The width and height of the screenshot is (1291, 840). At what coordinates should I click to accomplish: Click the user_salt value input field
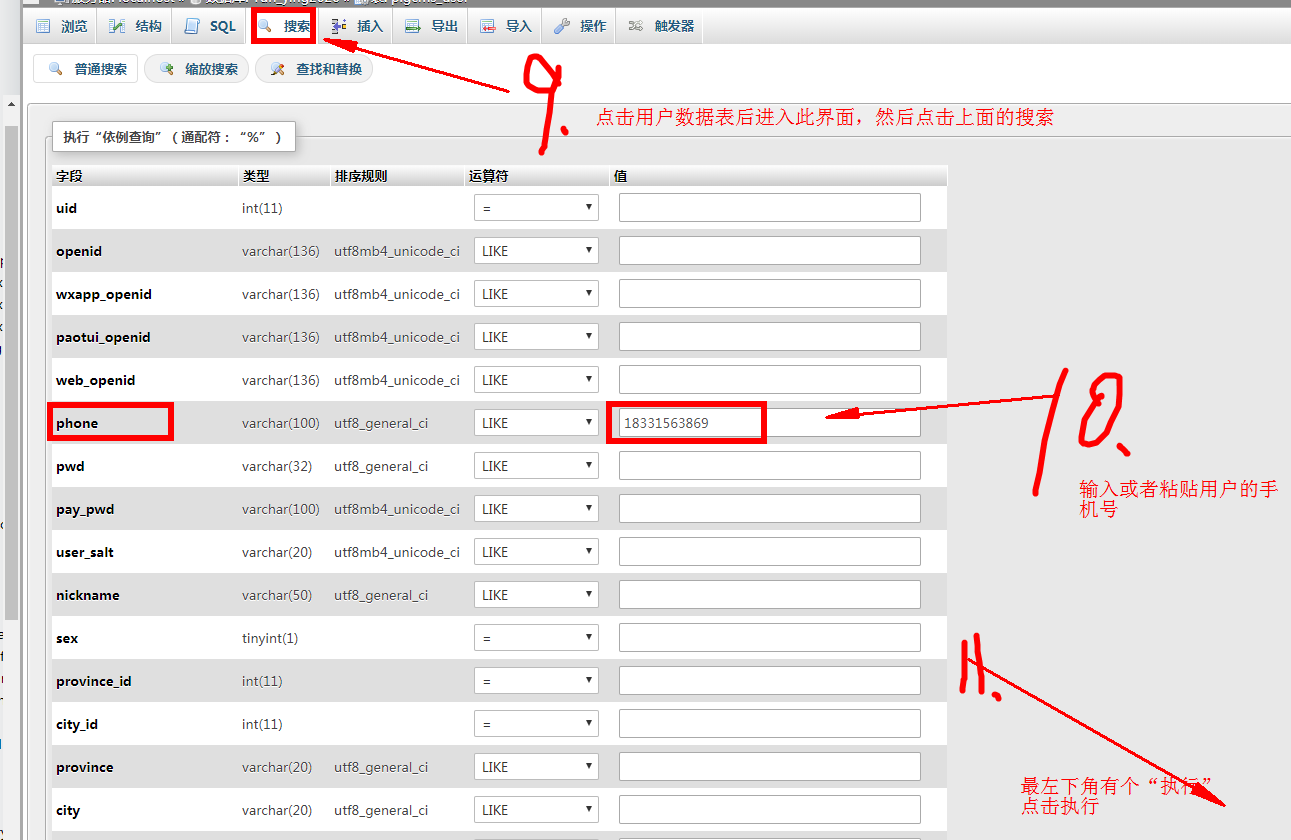click(770, 552)
